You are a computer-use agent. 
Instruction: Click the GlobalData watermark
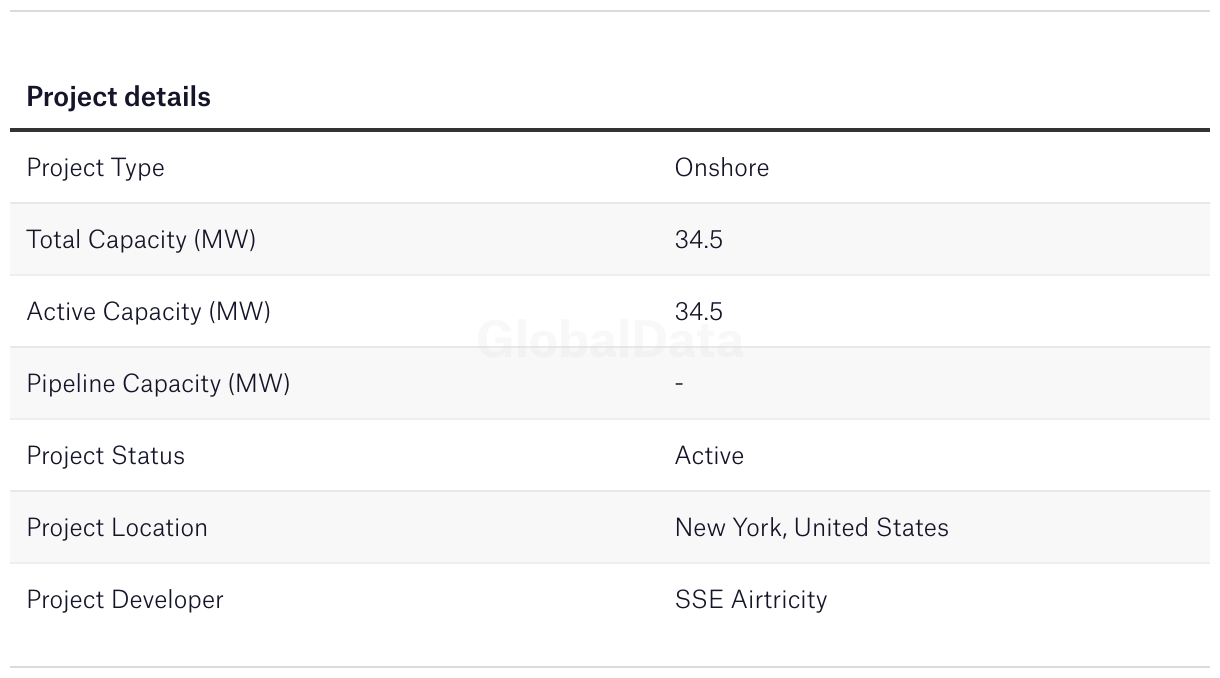(x=610, y=341)
